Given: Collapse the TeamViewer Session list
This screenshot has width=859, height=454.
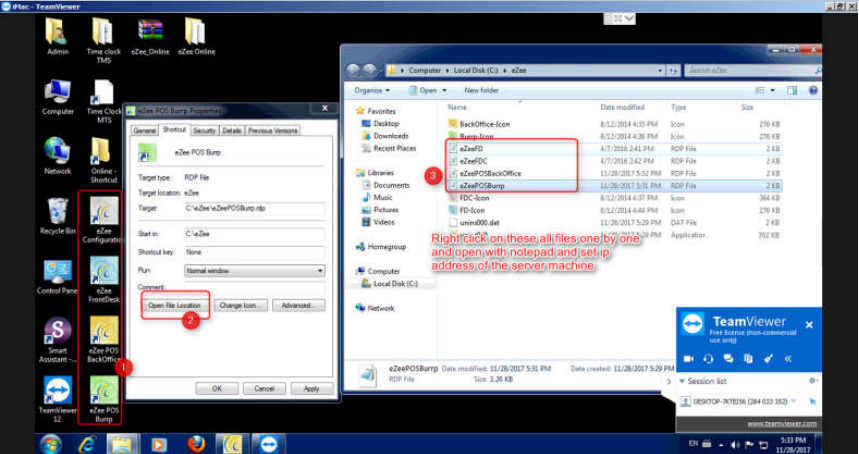Looking at the screenshot, I should pyautogui.click(x=682, y=381).
